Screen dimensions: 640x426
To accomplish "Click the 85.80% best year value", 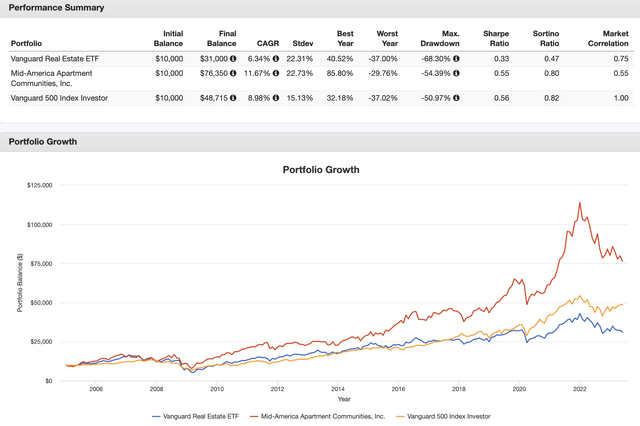I will (x=340, y=73).
